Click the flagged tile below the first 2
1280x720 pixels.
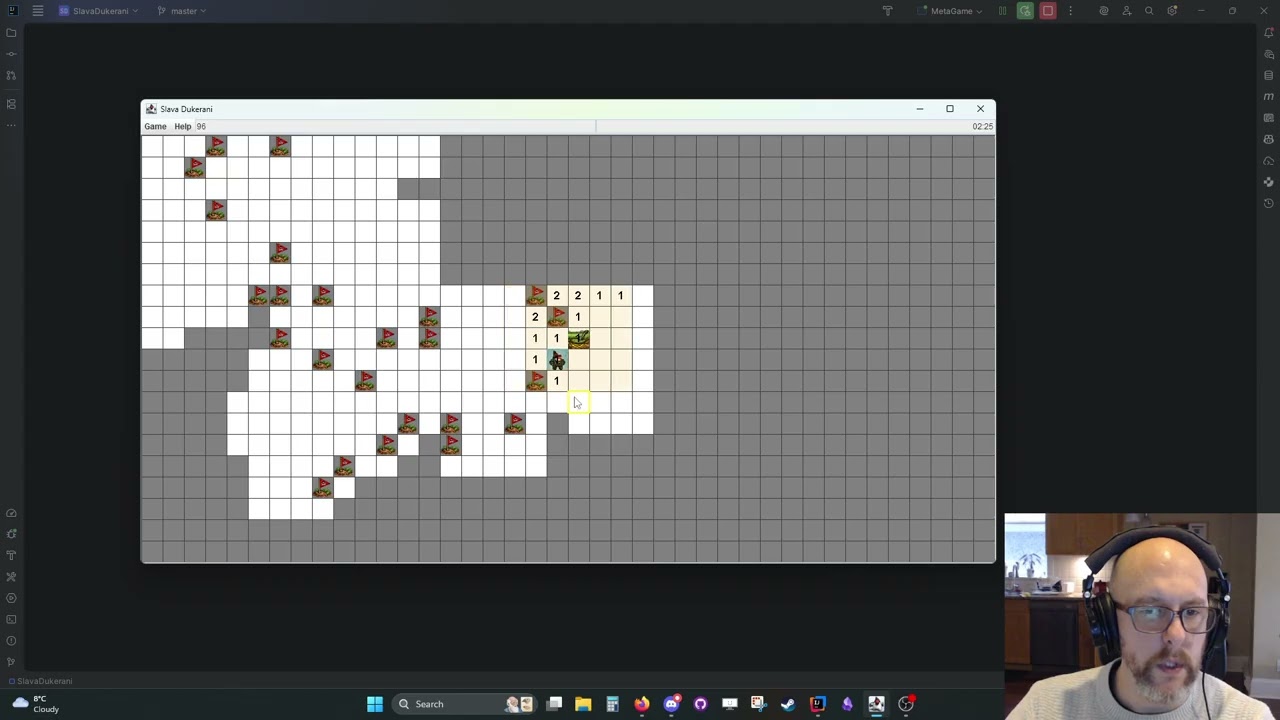557,318
